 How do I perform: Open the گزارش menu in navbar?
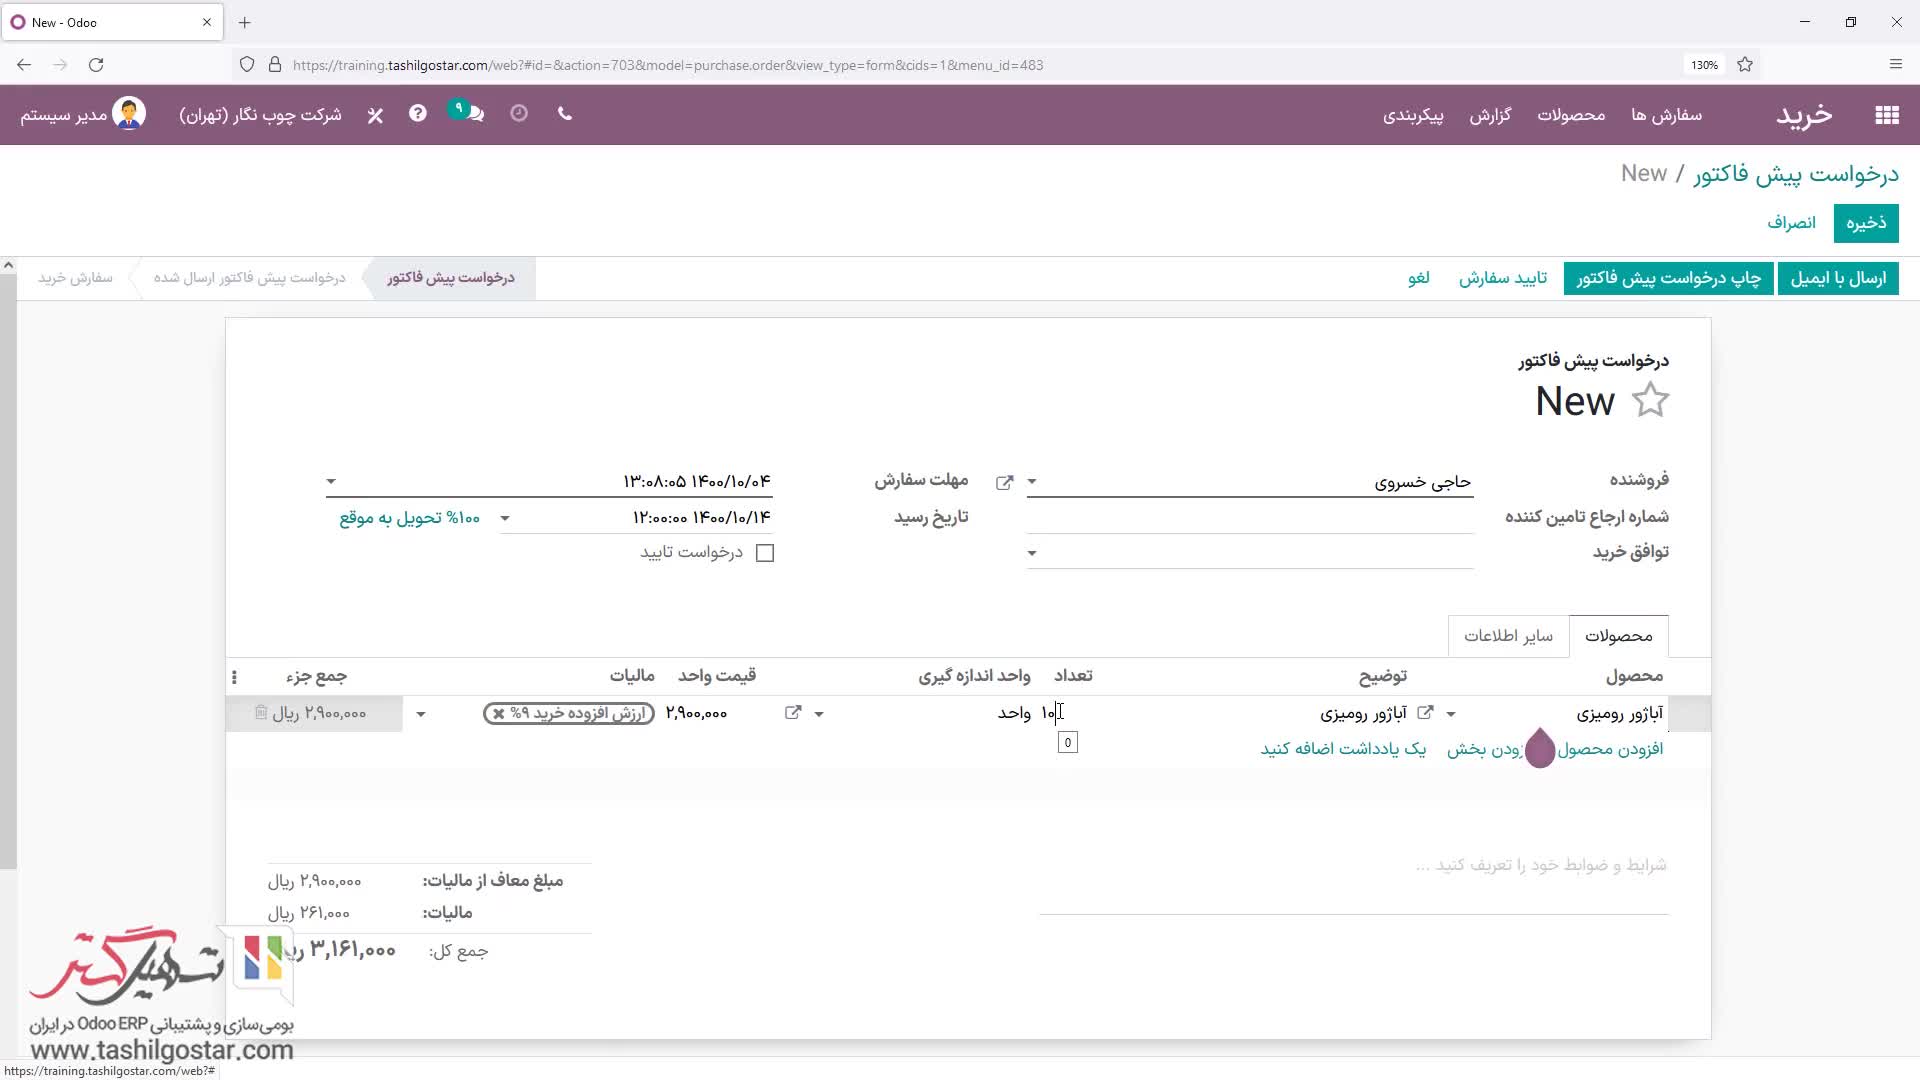pyautogui.click(x=1489, y=115)
